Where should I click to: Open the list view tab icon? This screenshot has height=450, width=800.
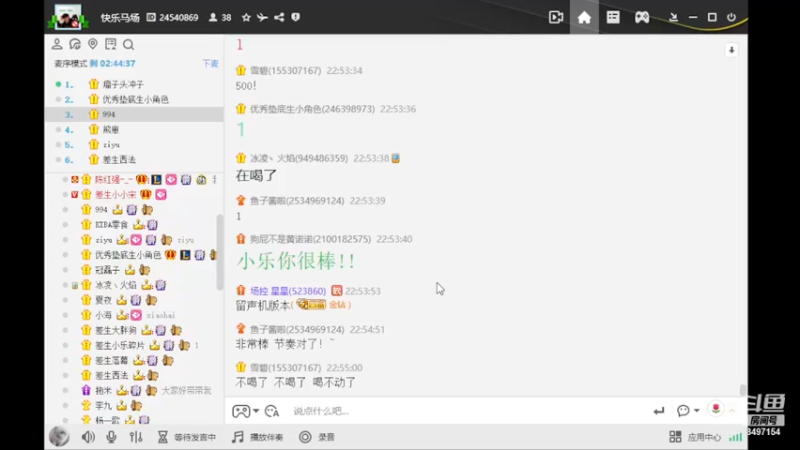[613, 17]
